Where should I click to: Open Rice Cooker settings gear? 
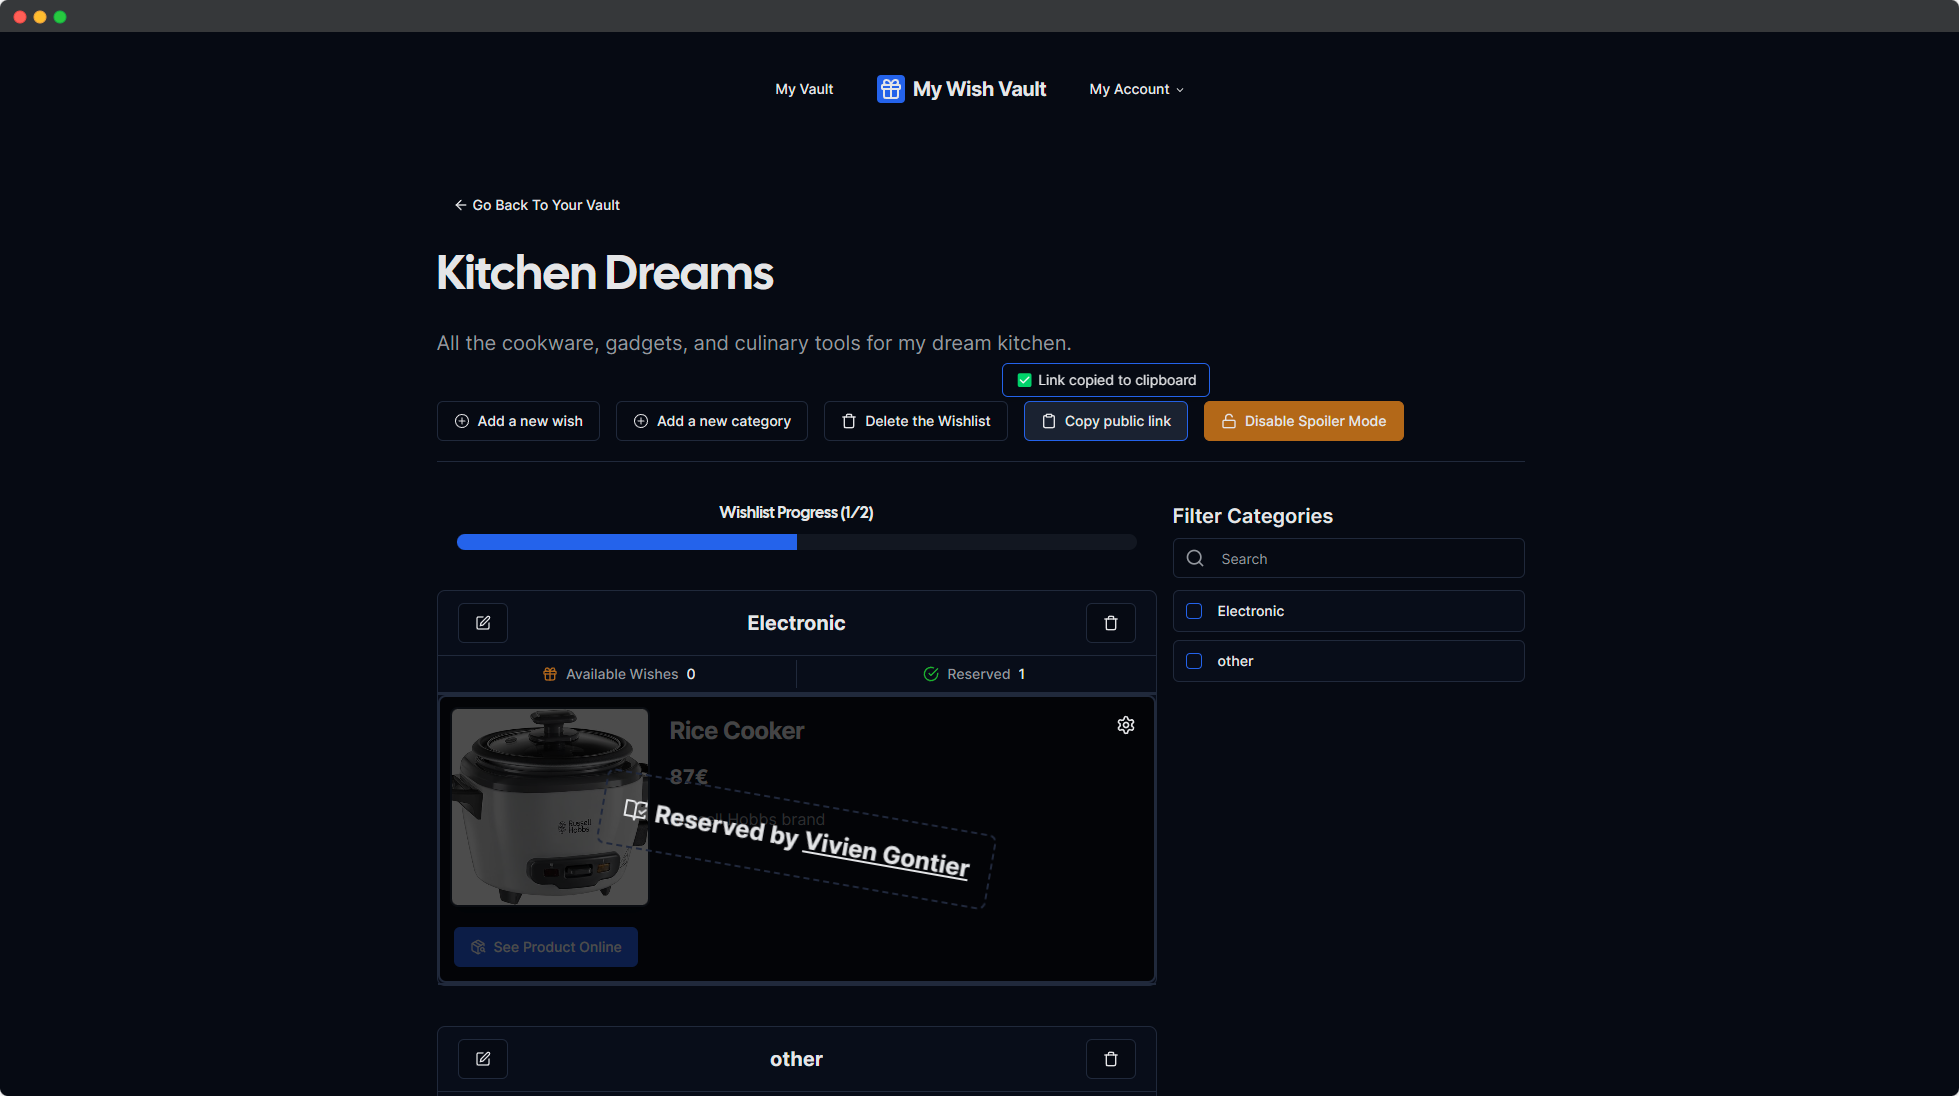[1126, 725]
